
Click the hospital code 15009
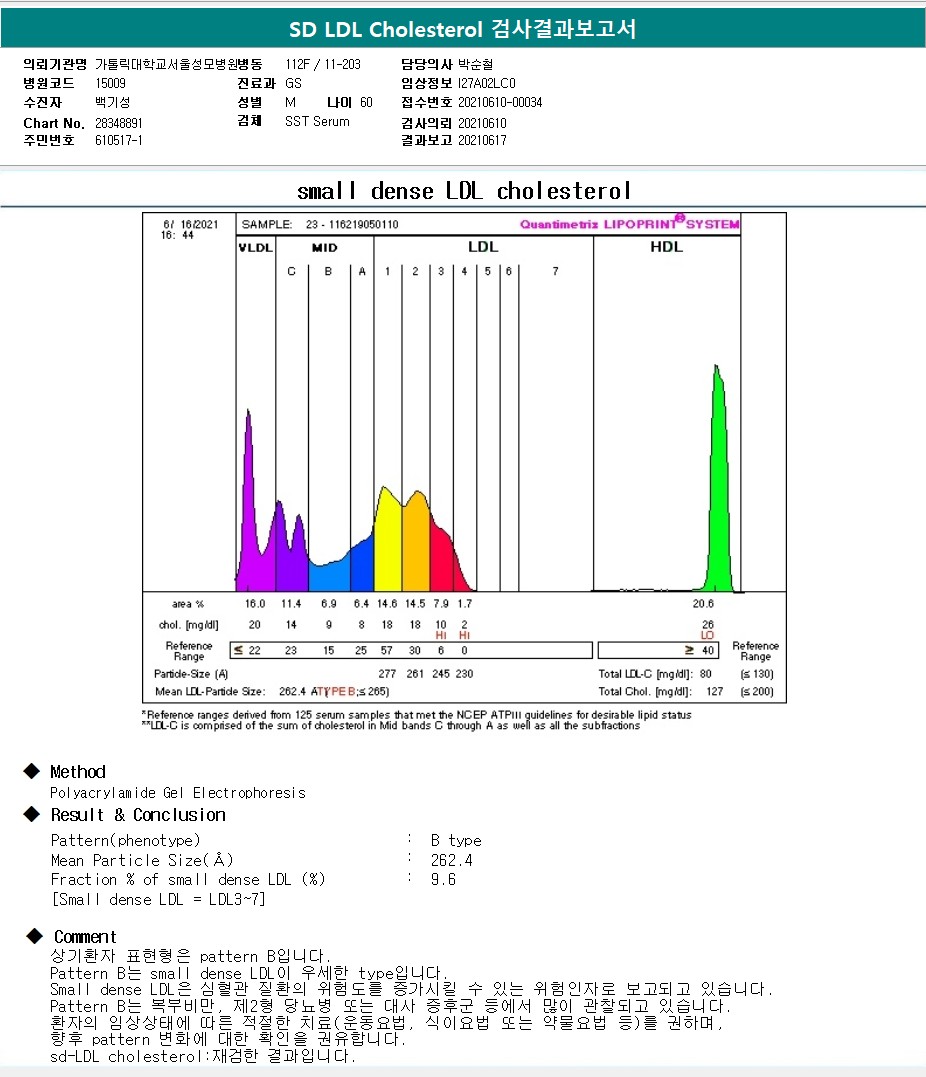pyautogui.click(x=111, y=83)
